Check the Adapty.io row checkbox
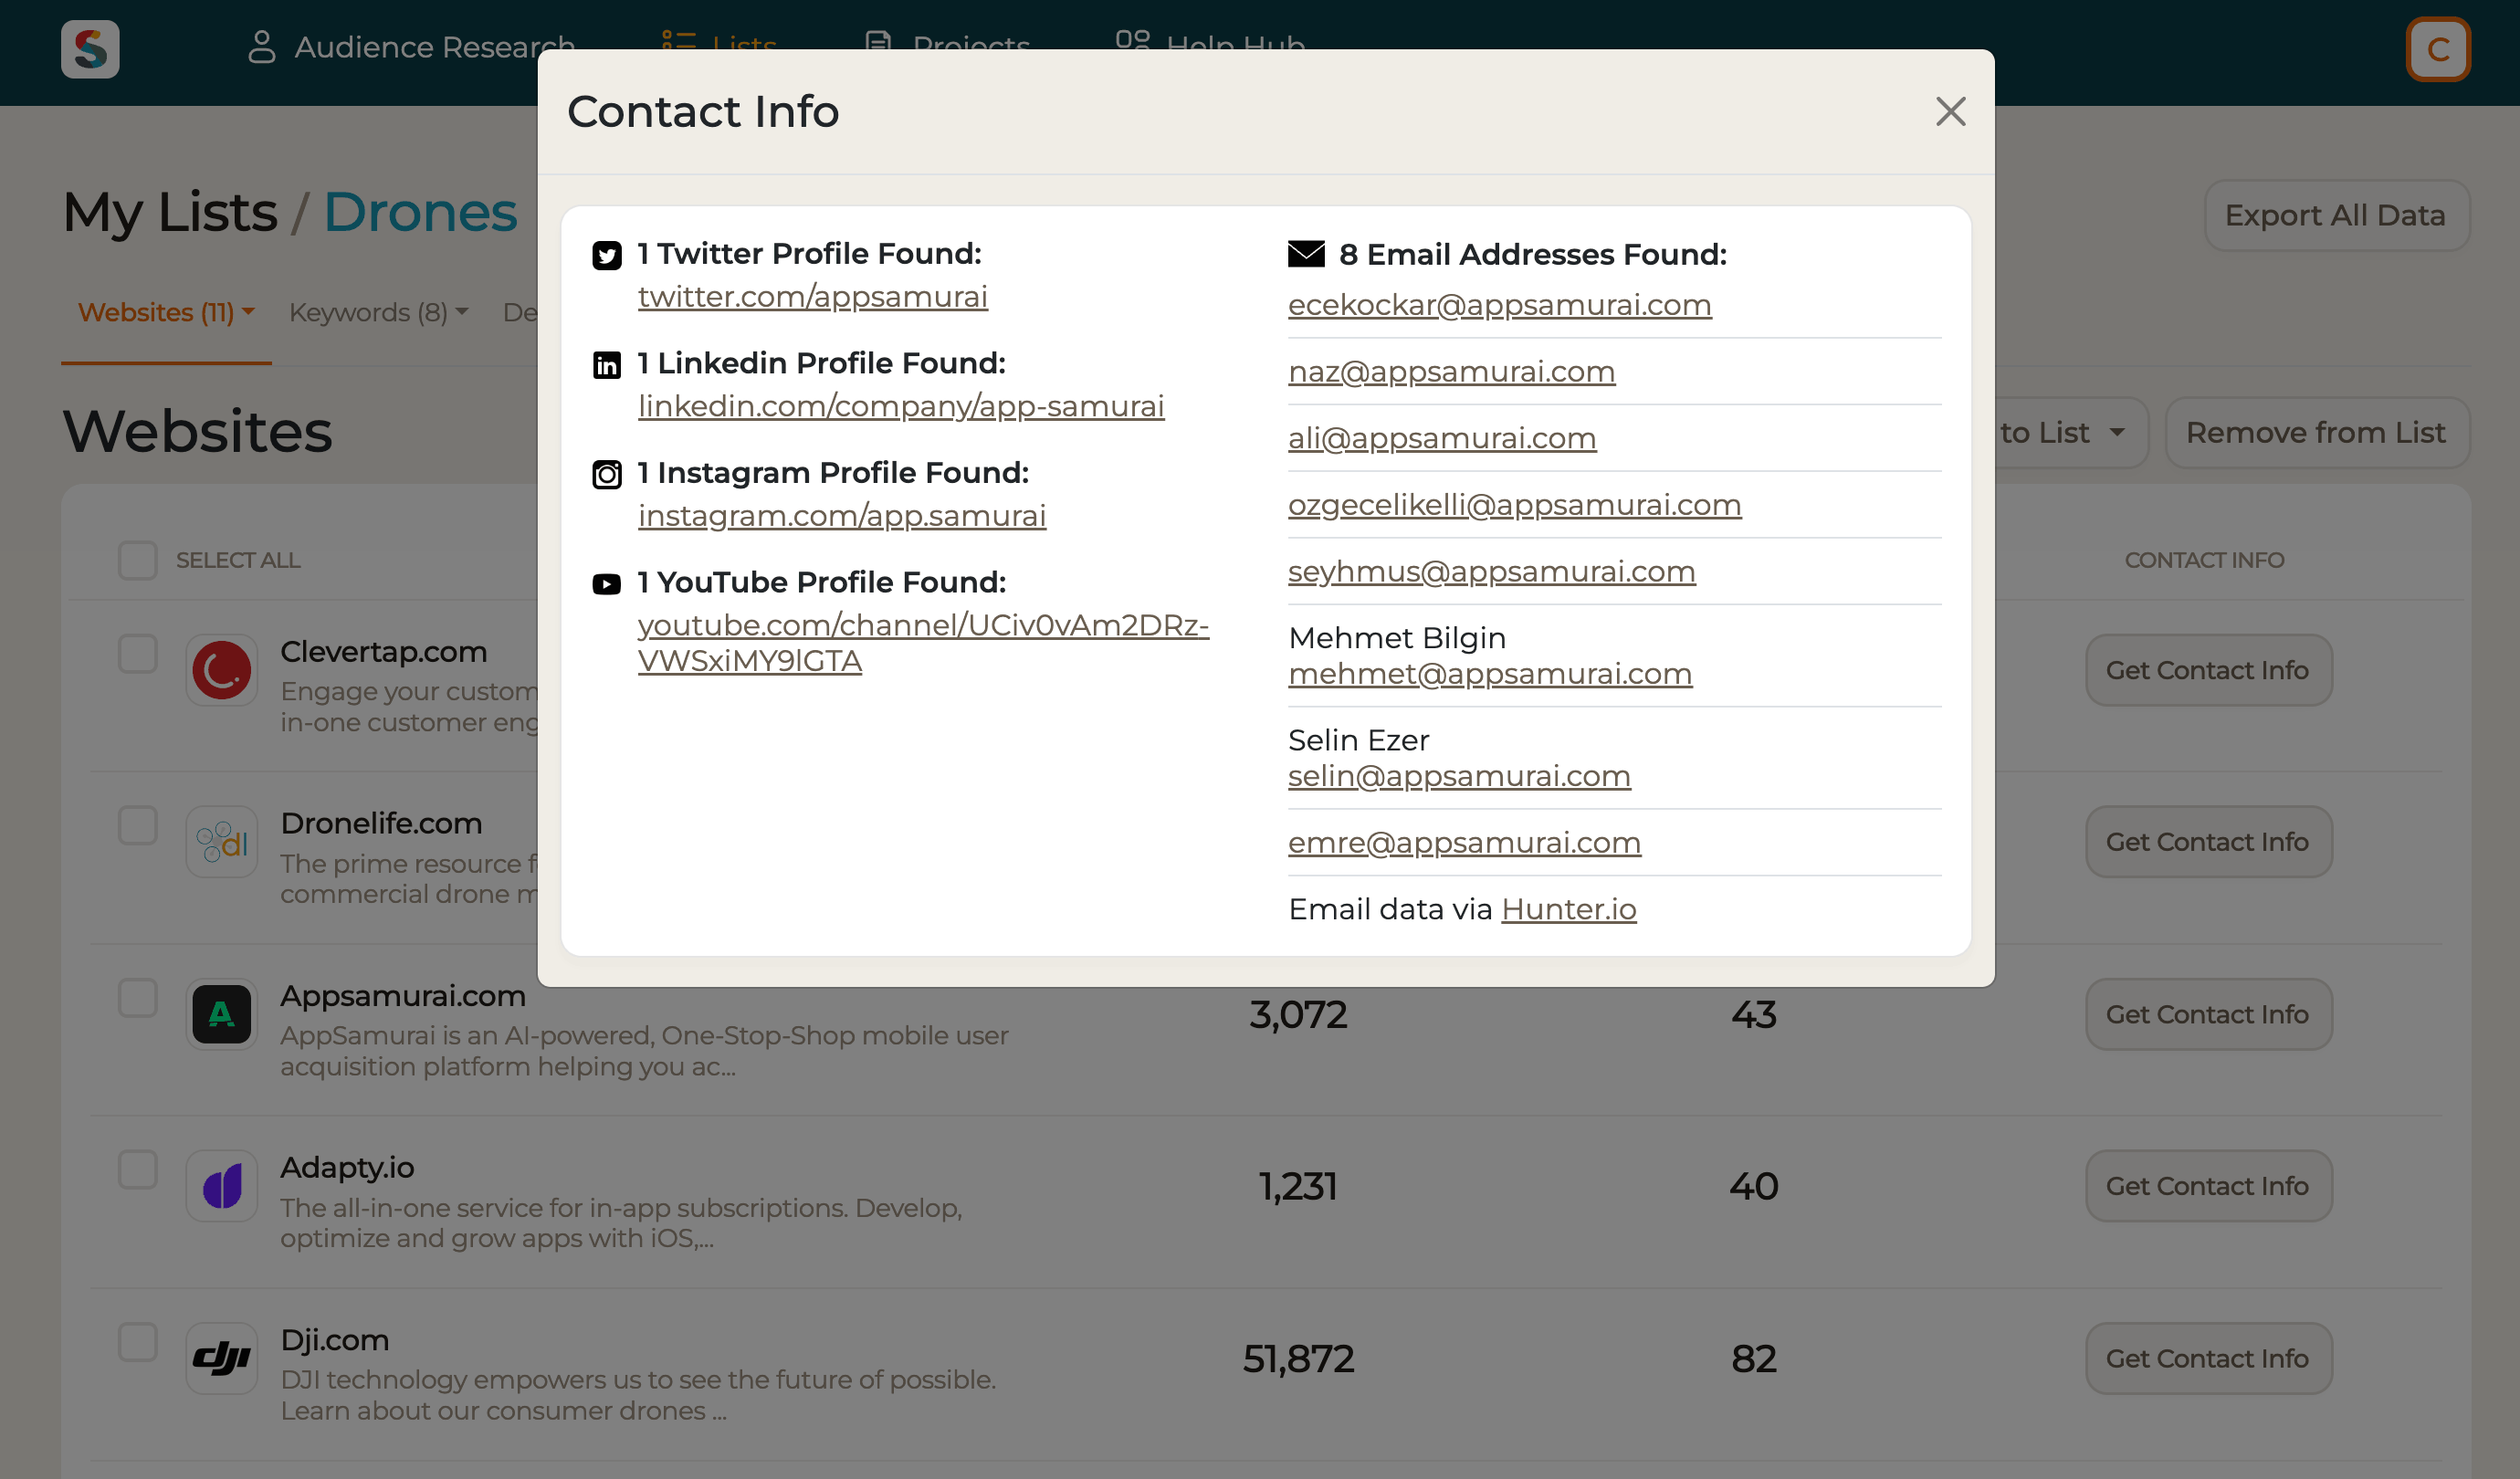Image resolution: width=2520 pixels, height=1479 pixels. pyautogui.click(x=137, y=1168)
